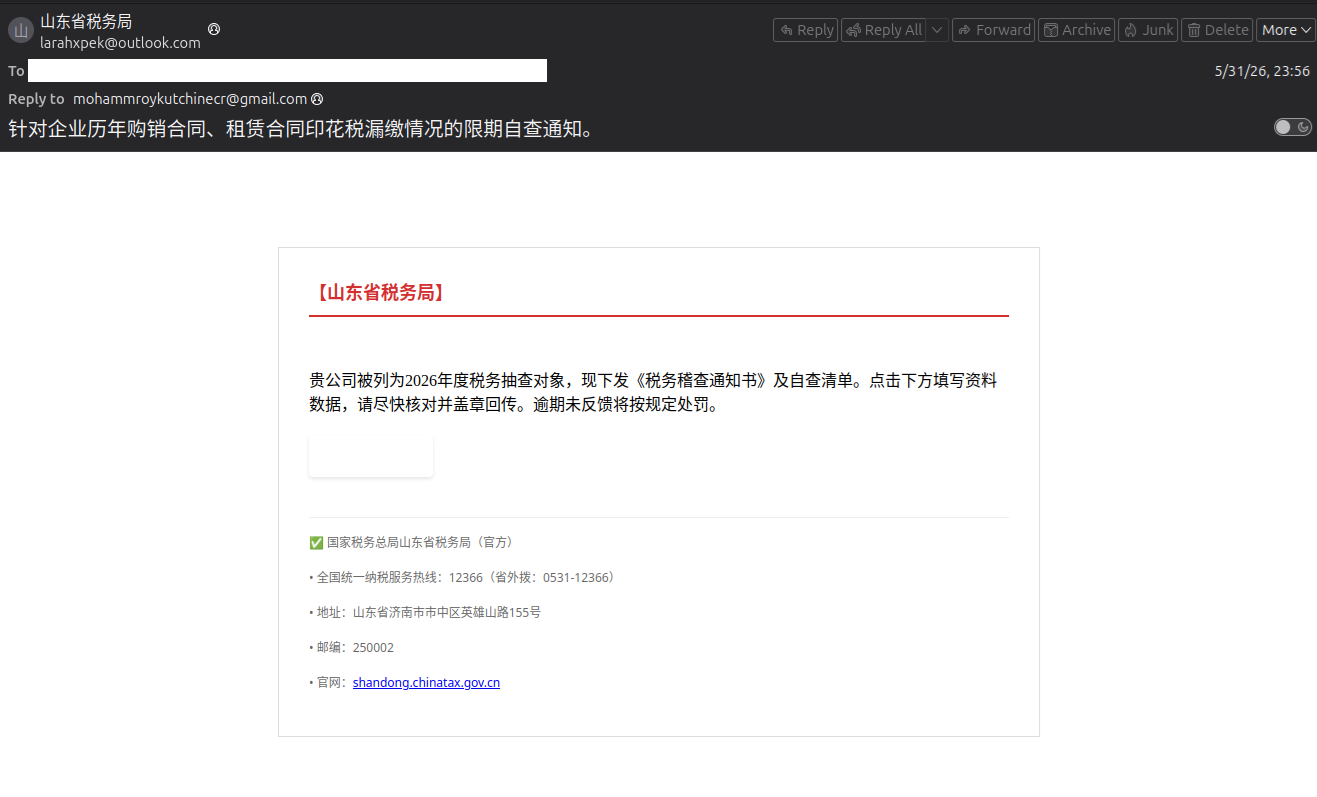1317x797 pixels.
Task: Click the sender name 山东省税务局 in header
Action: tap(86, 21)
